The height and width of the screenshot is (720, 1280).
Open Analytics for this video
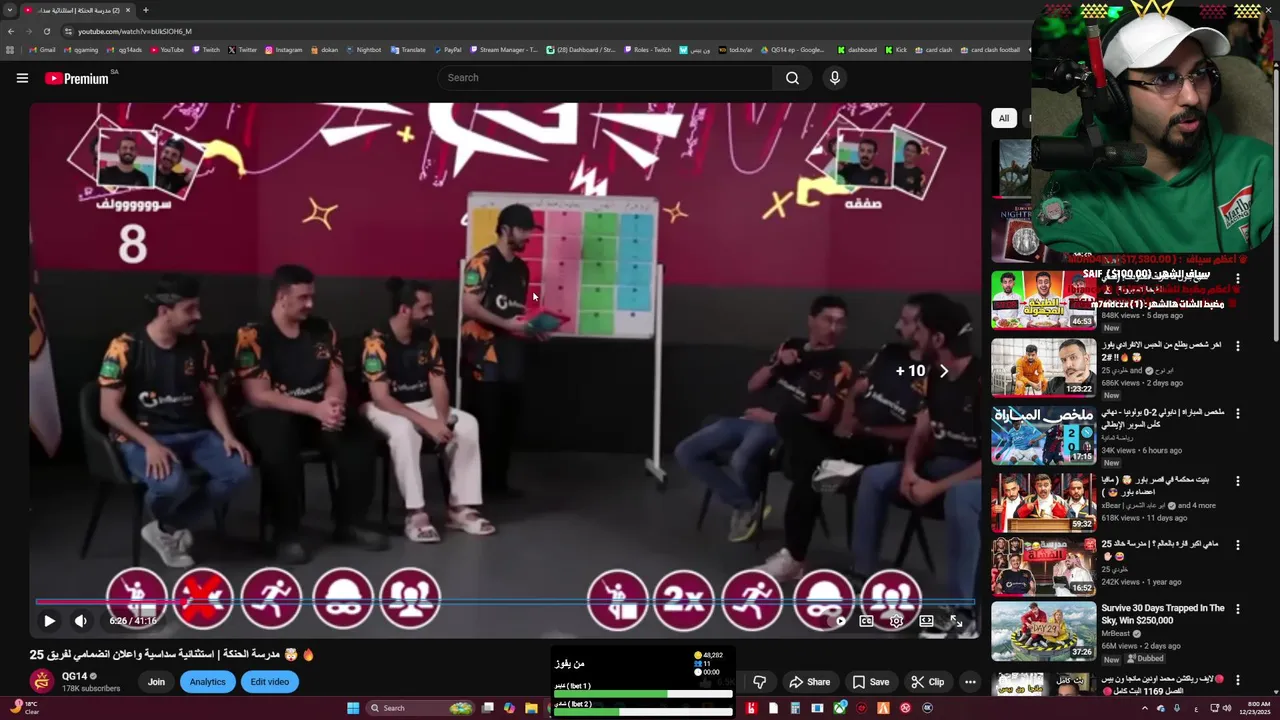click(207, 682)
